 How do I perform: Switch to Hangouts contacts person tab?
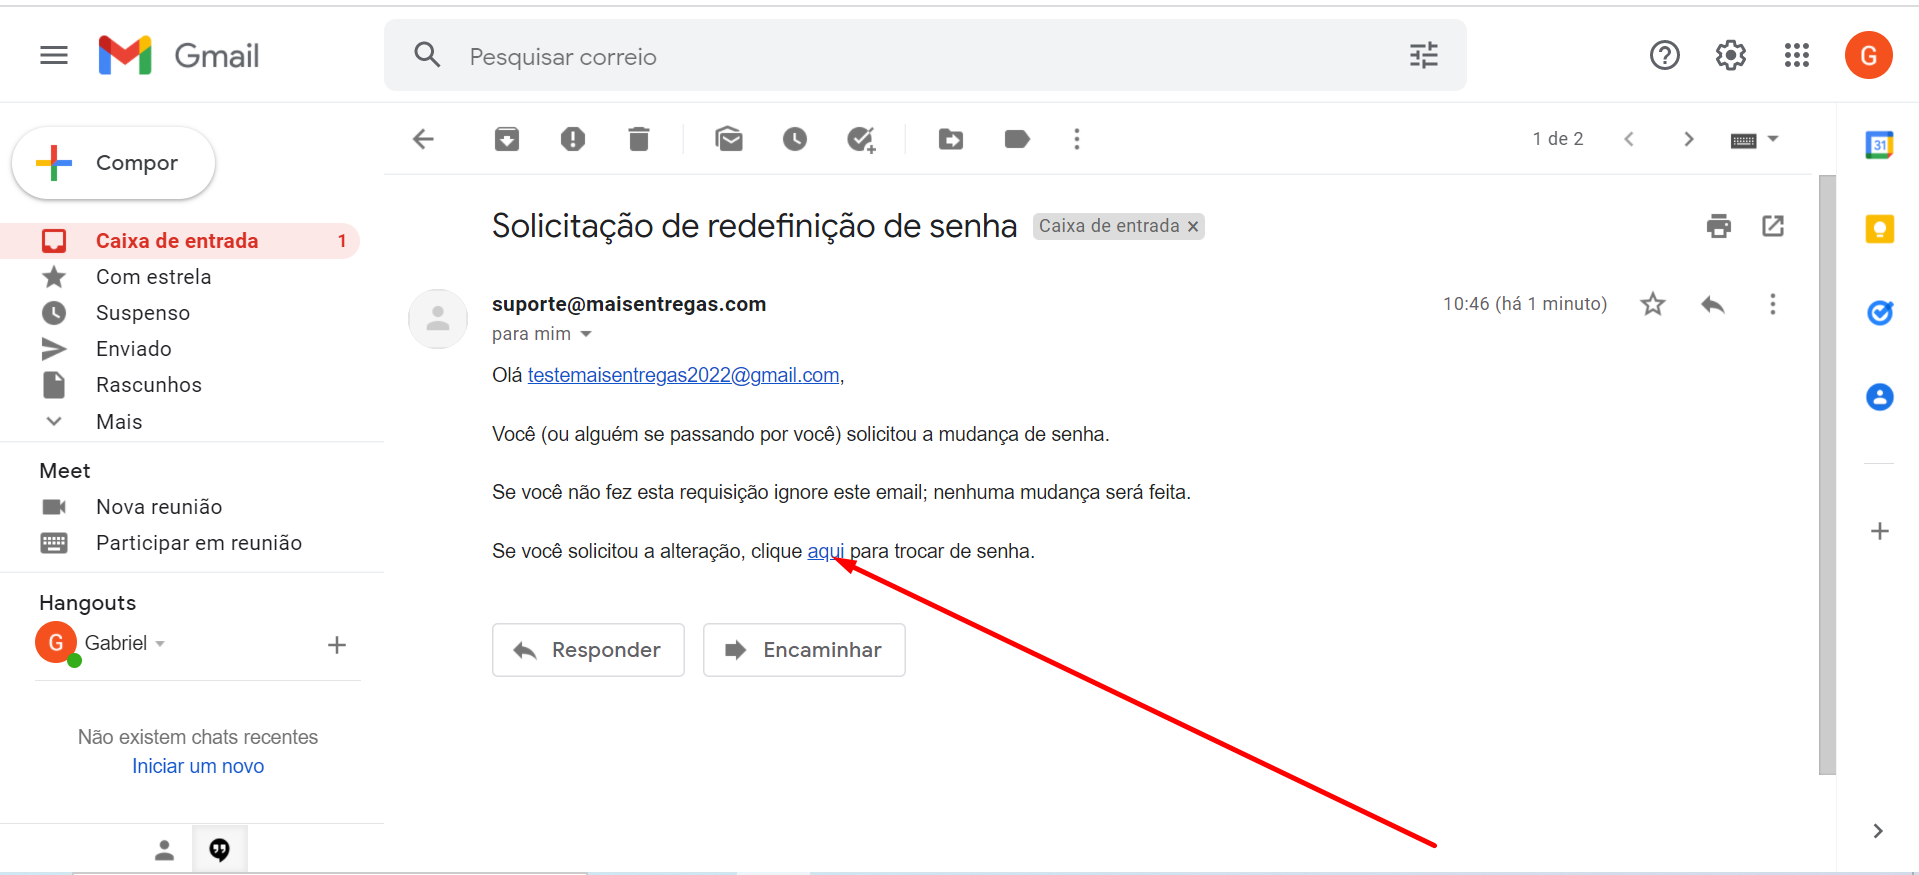[165, 850]
